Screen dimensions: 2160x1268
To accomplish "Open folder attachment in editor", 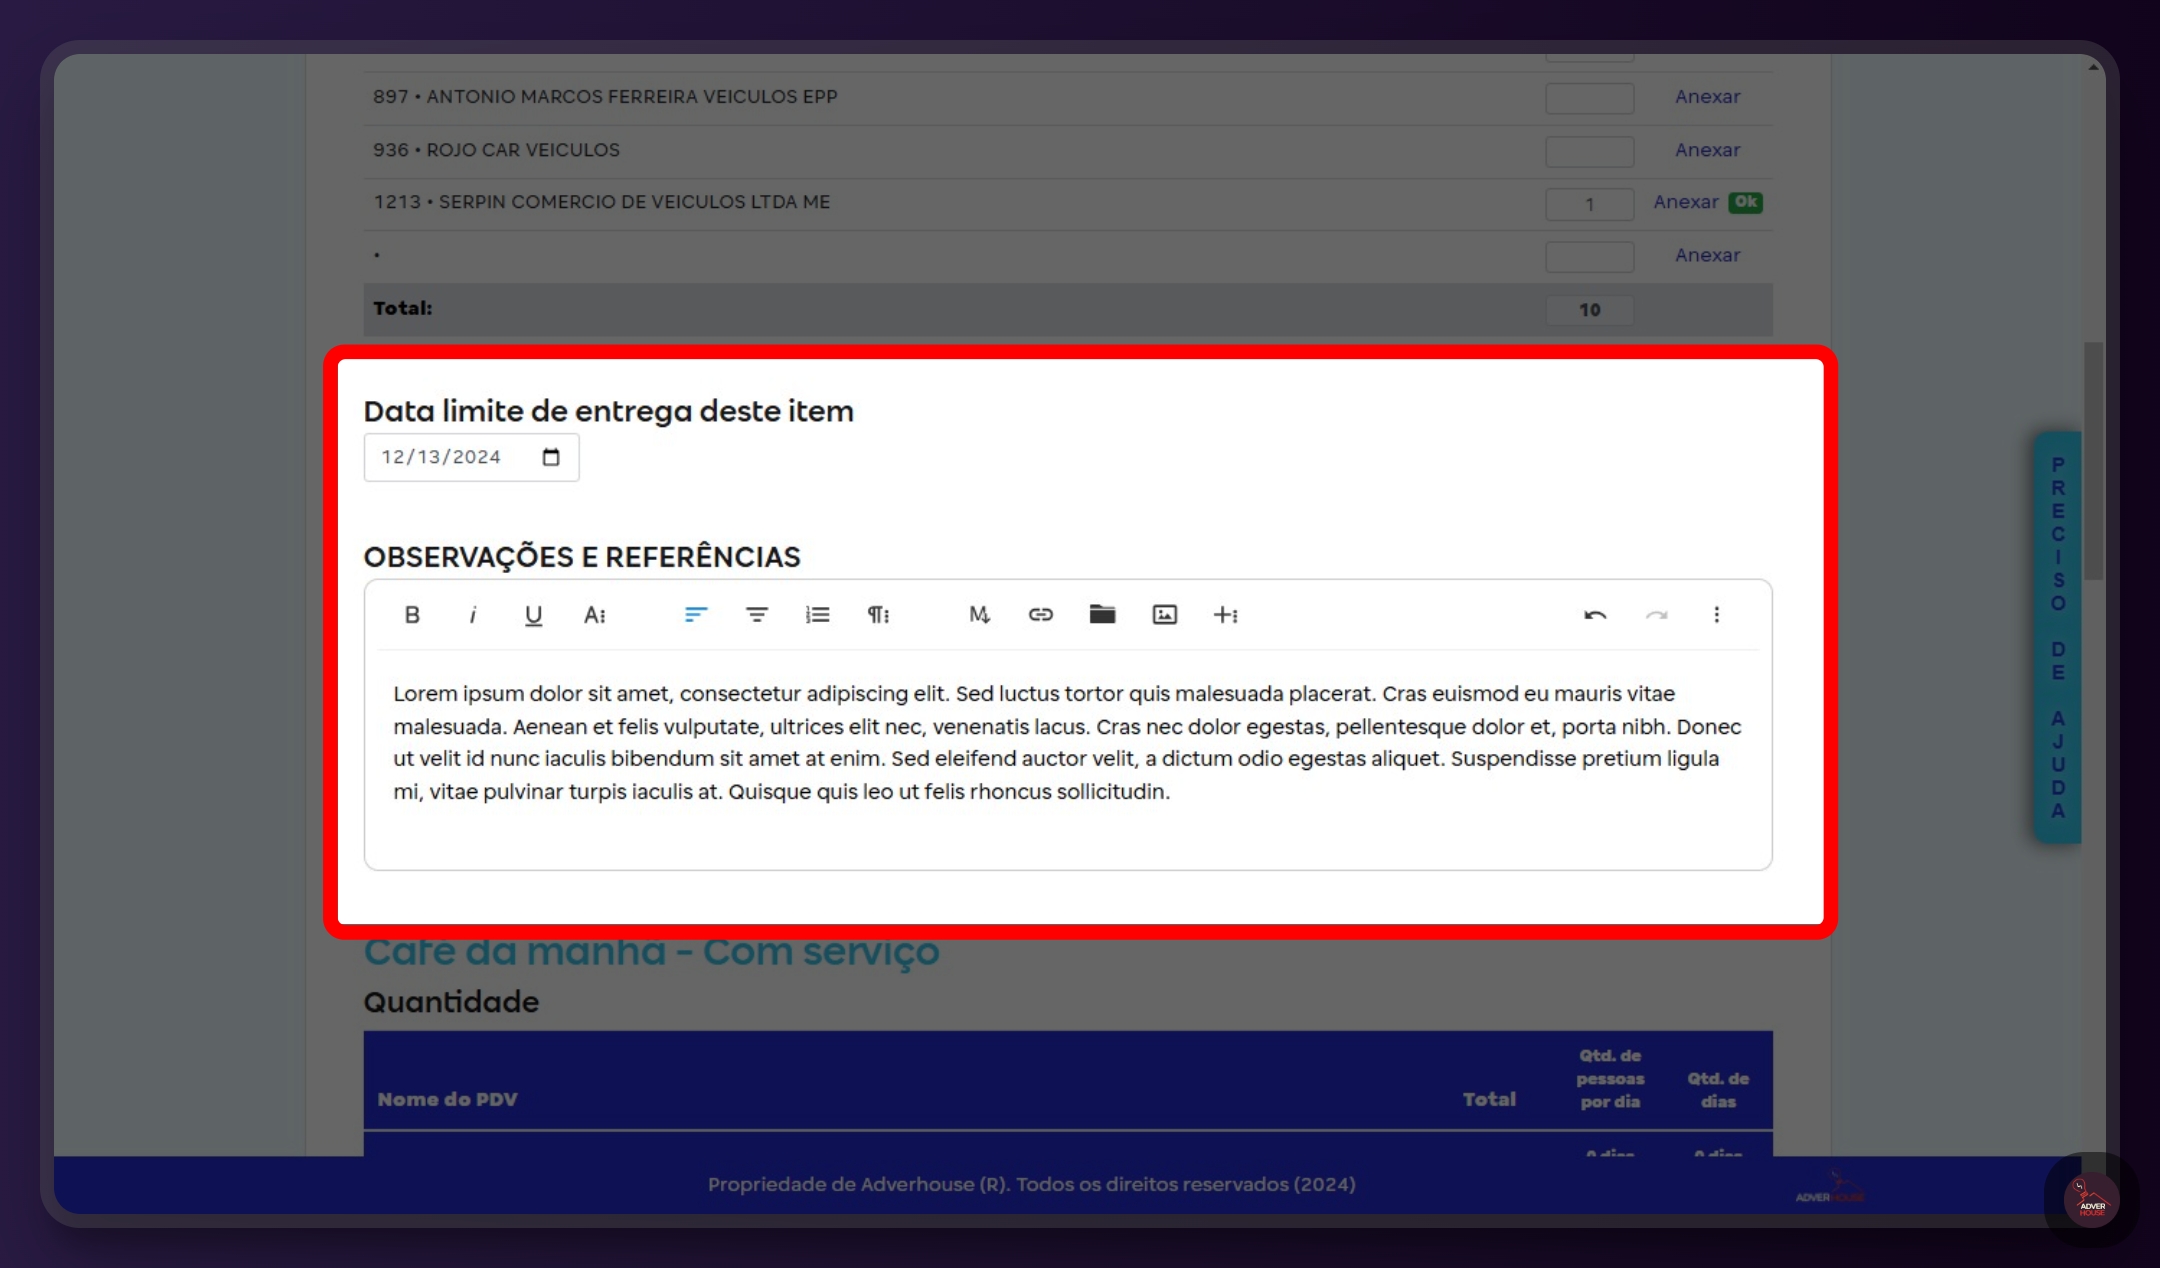I will (x=1102, y=614).
